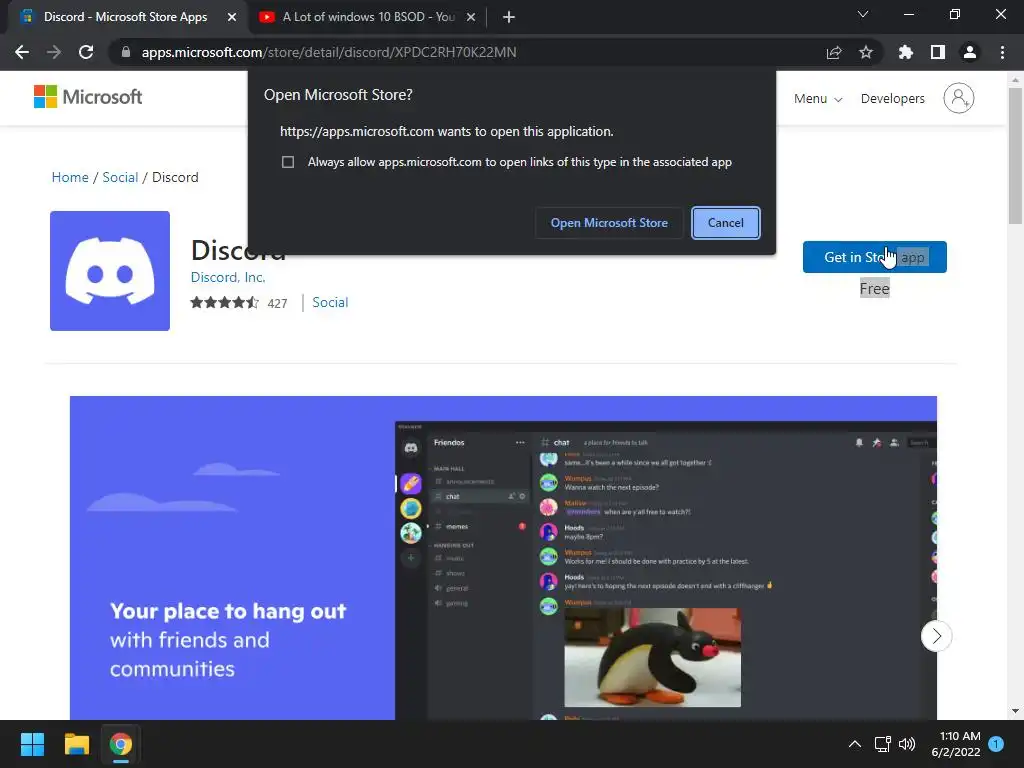Click the lock icon in address bar

pos(126,52)
